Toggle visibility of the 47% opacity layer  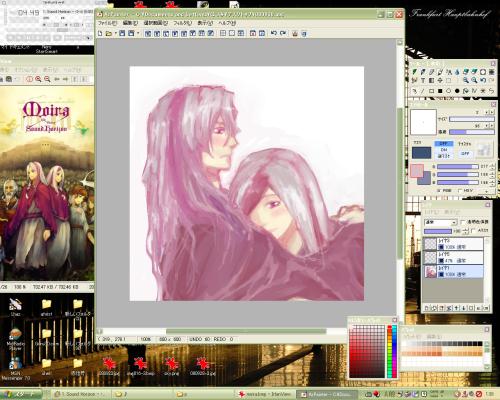pos(441,261)
